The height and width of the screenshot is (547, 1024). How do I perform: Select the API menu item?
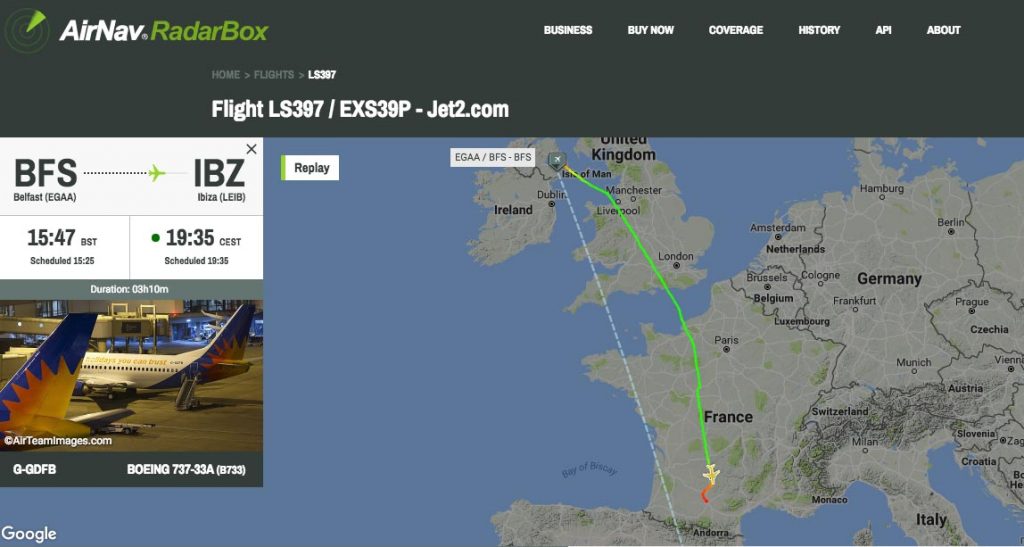[883, 30]
